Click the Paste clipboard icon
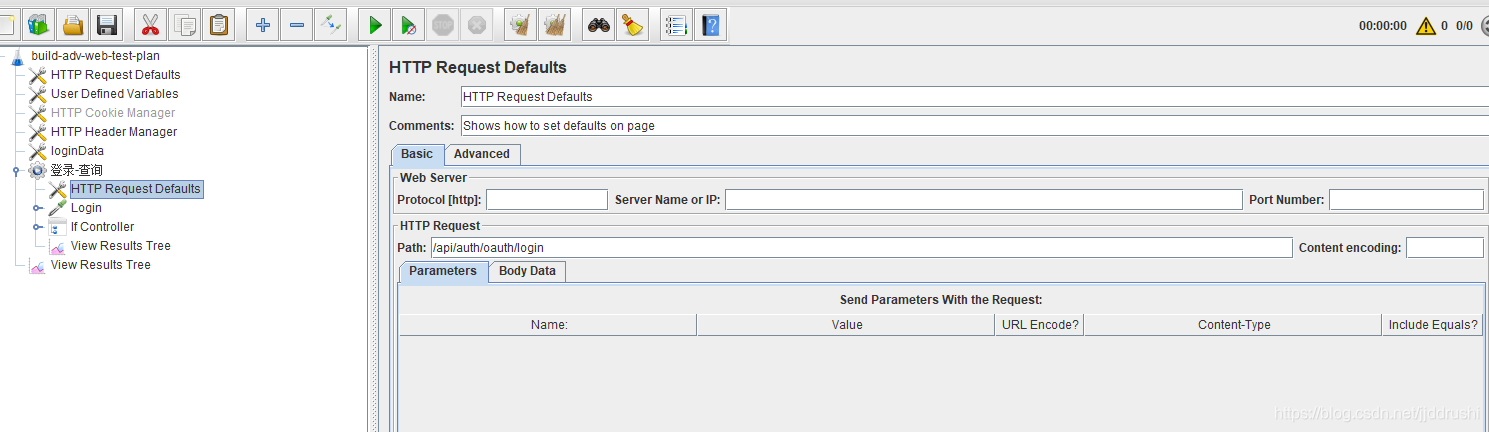Screen dimensions: 1489x432 point(219,25)
